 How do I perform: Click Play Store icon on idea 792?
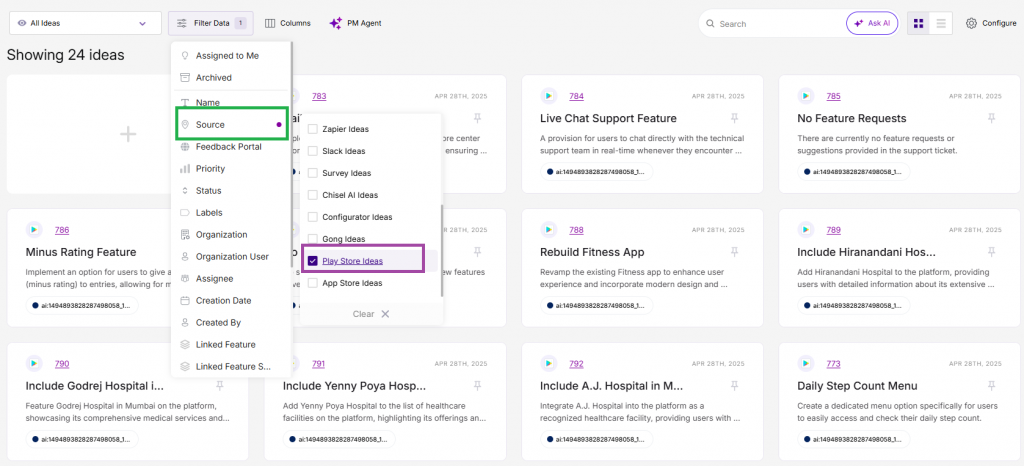point(549,364)
